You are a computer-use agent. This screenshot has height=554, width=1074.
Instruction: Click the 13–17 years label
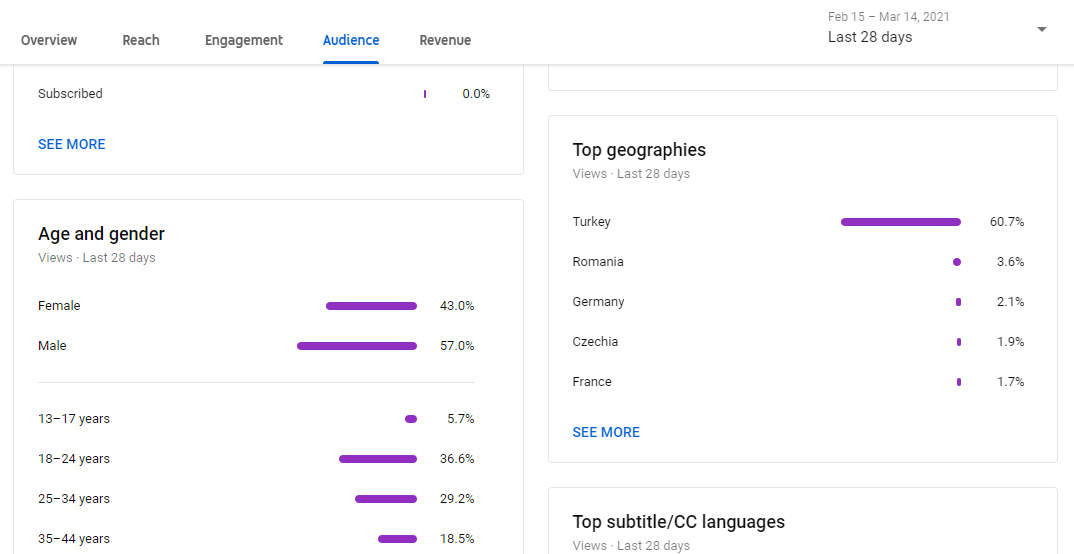[x=74, y=419]
